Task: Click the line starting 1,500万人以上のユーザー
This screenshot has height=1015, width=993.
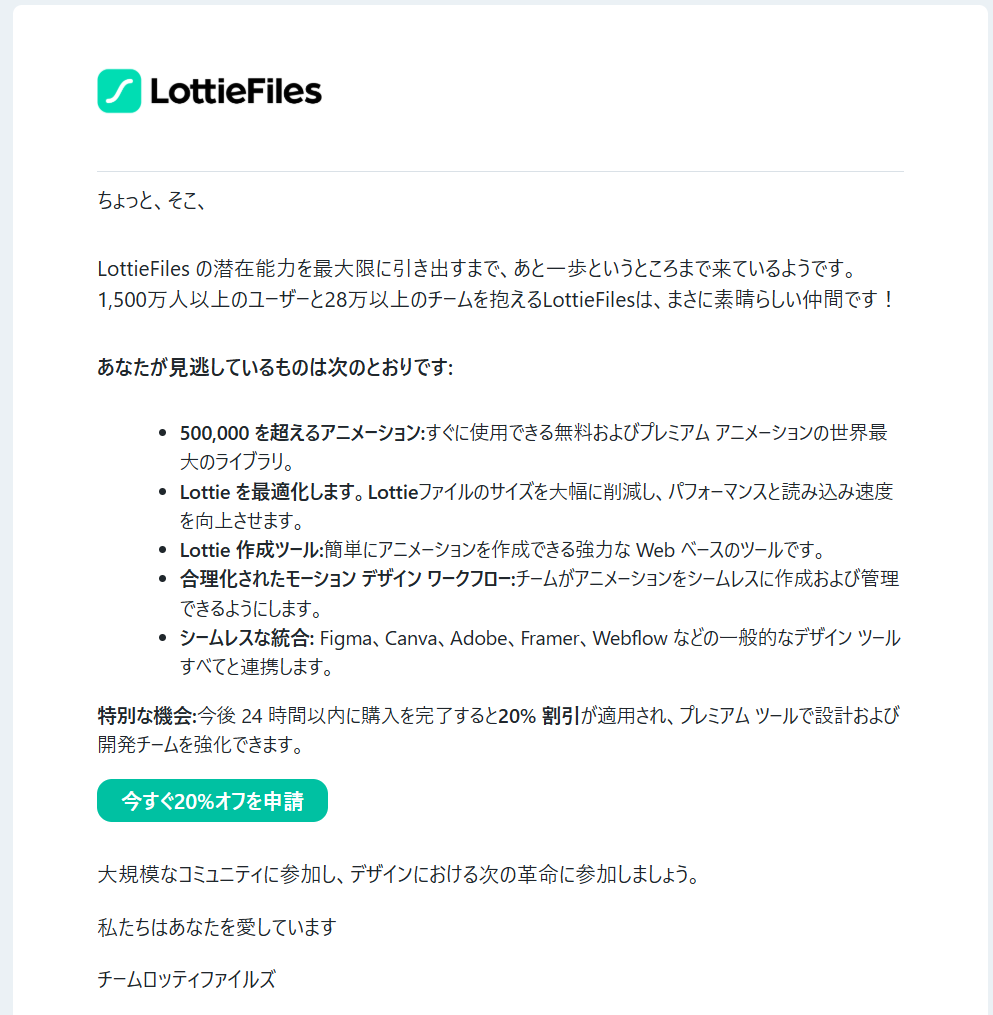Action: point(495,299)
